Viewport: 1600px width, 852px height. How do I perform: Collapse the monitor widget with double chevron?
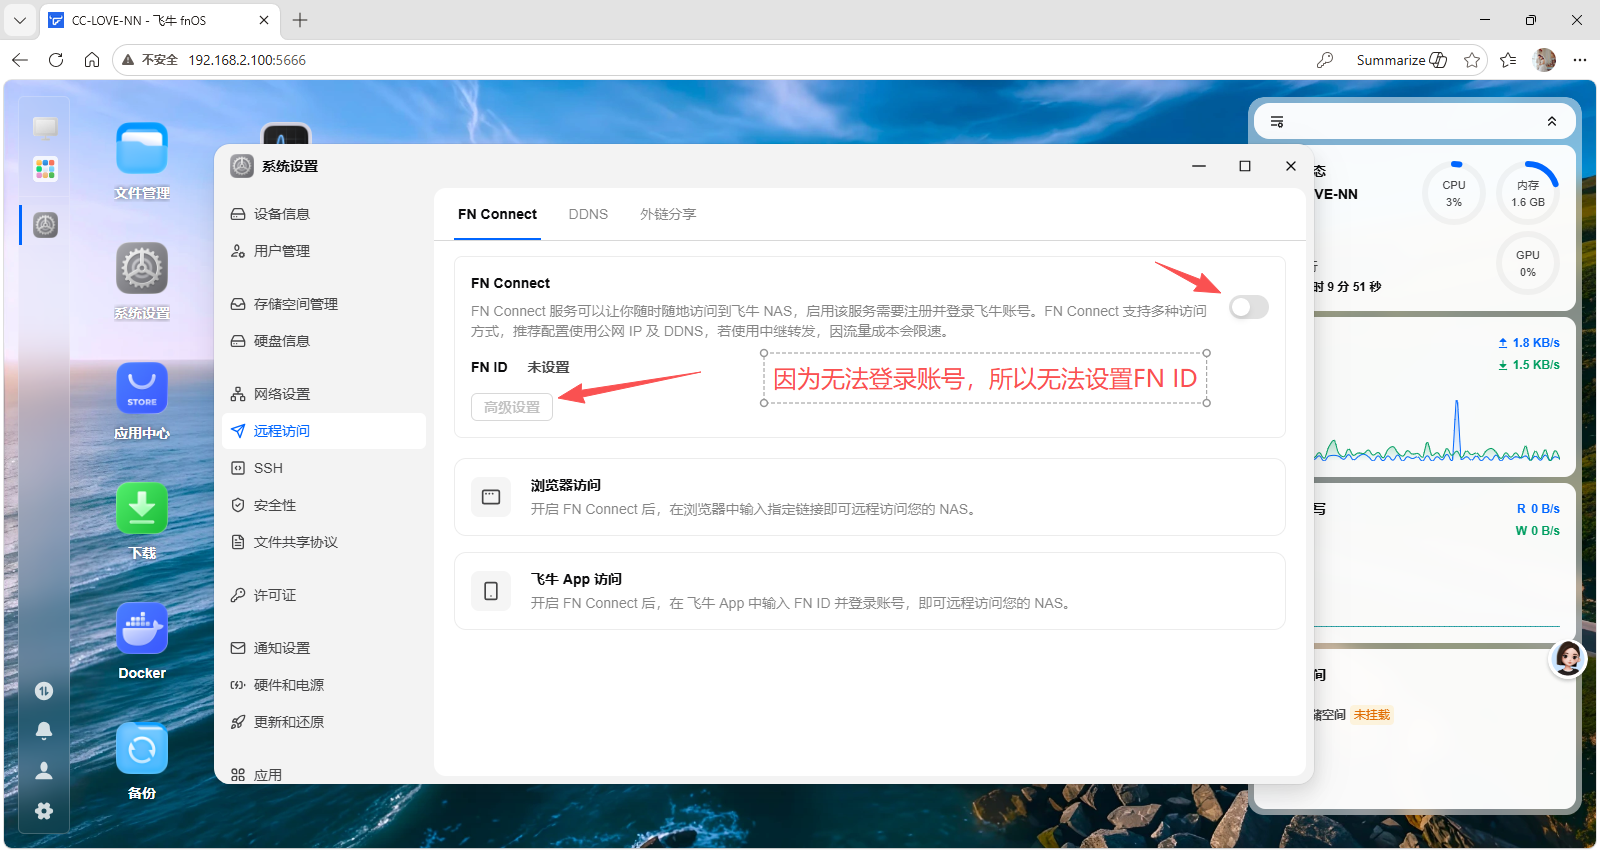tap(1552, 121)
